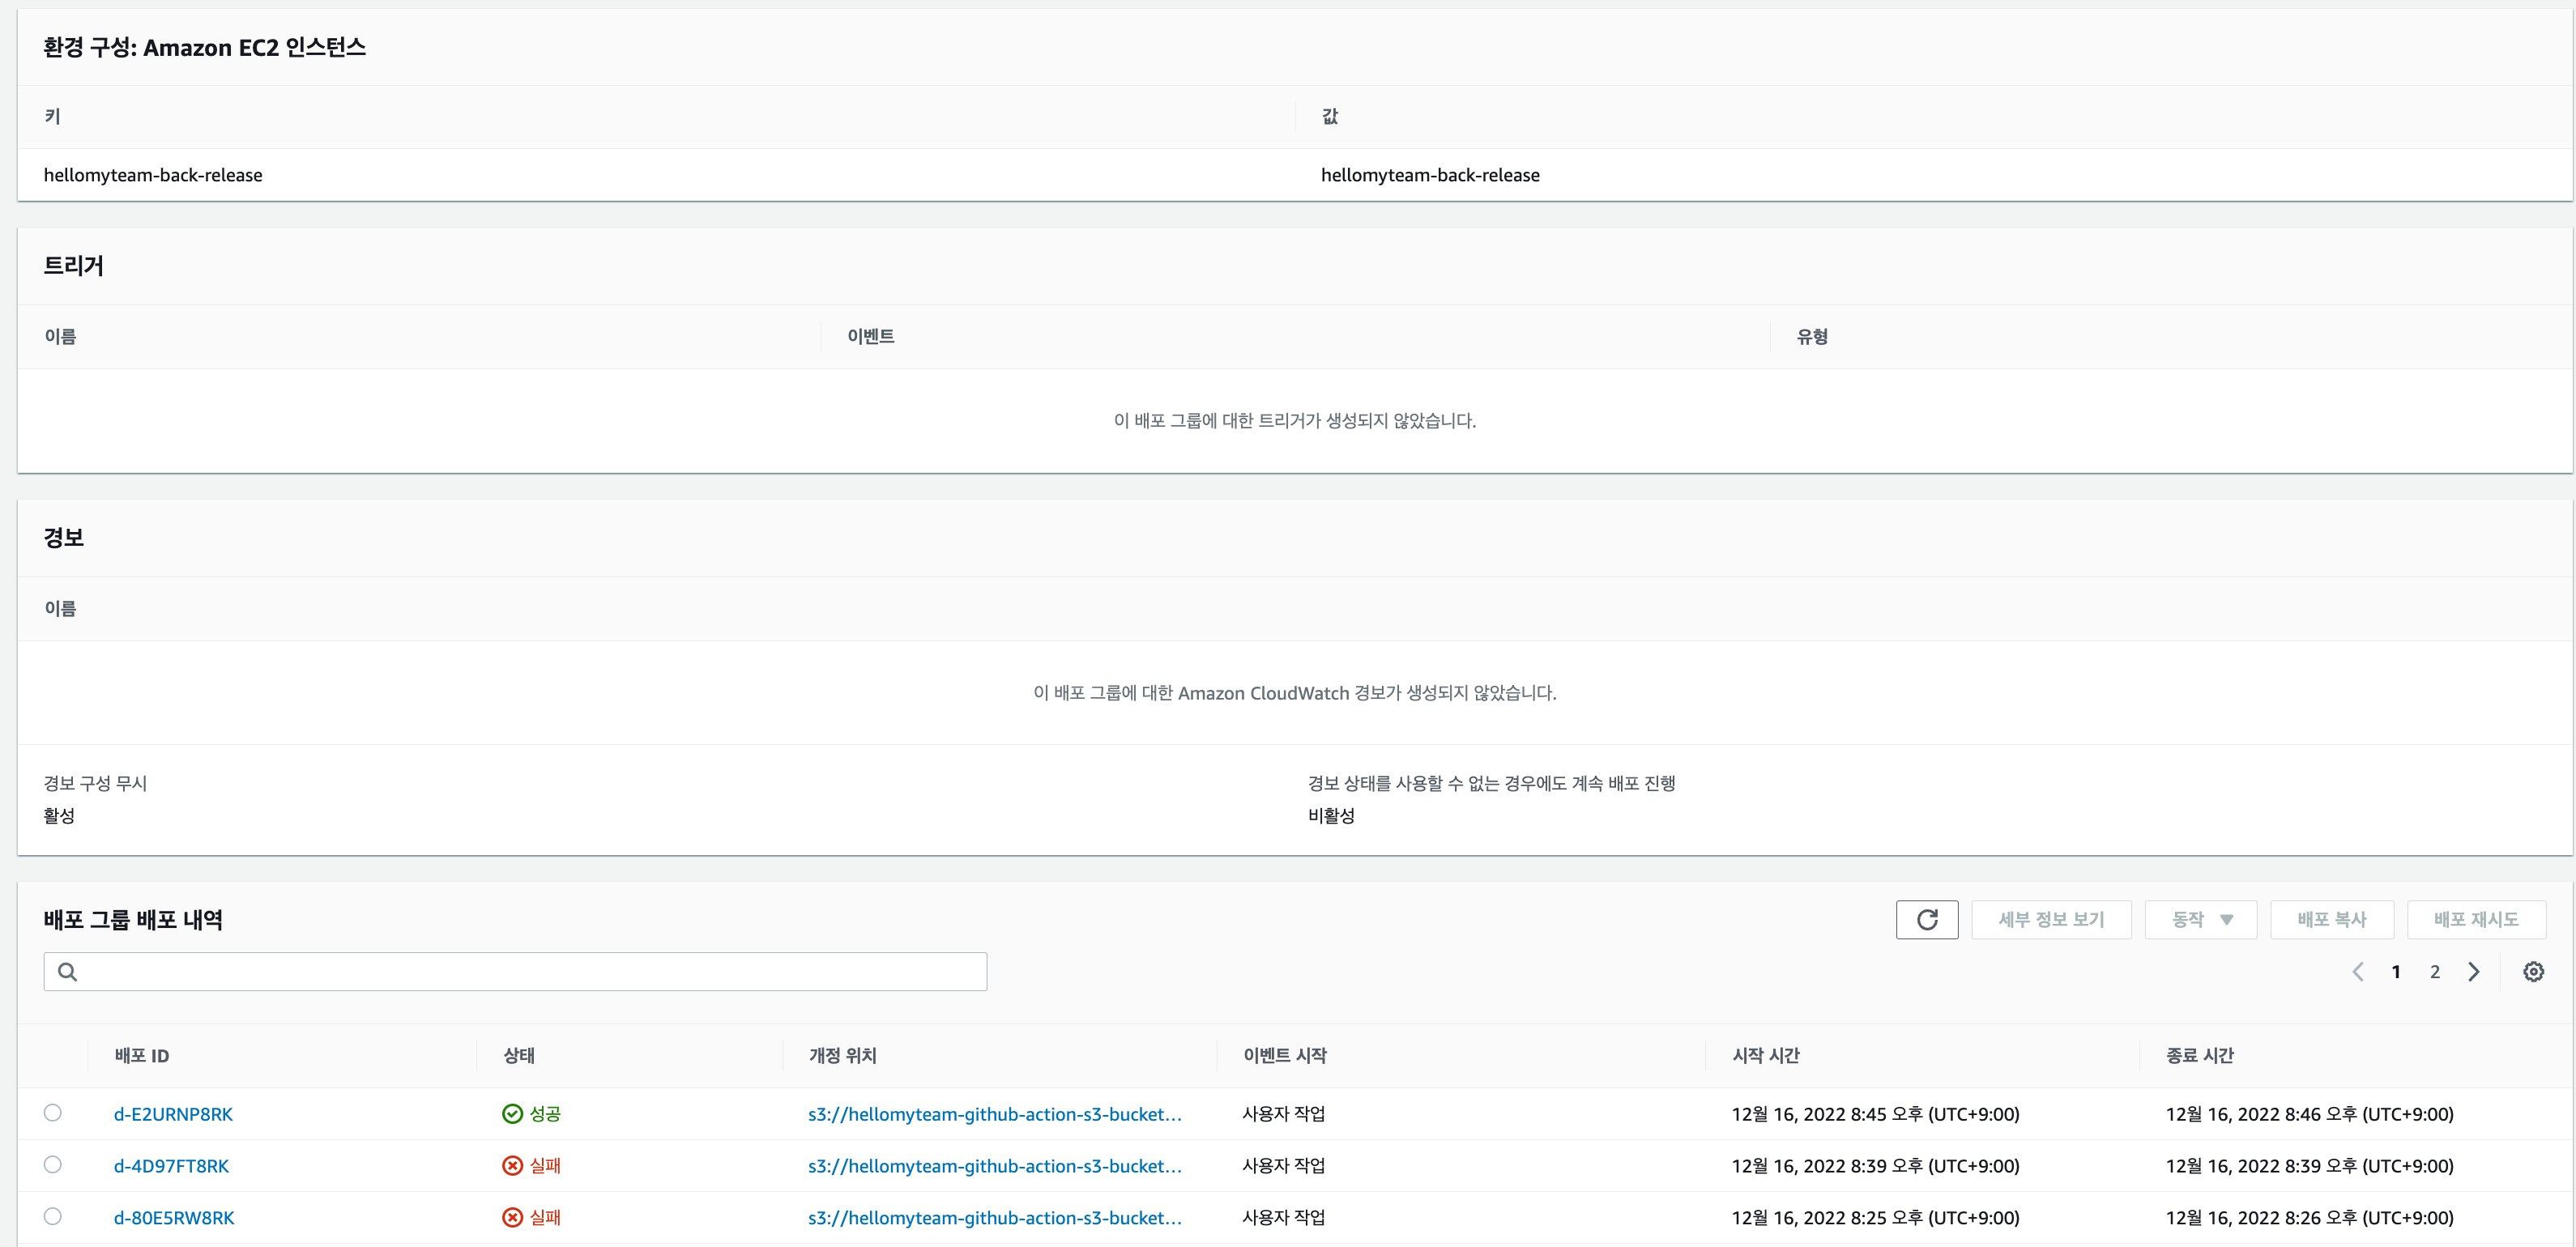Click failure icon for d-4D97FT8RK
Screen dimensions: 2576x1247
pos(512,1165)
